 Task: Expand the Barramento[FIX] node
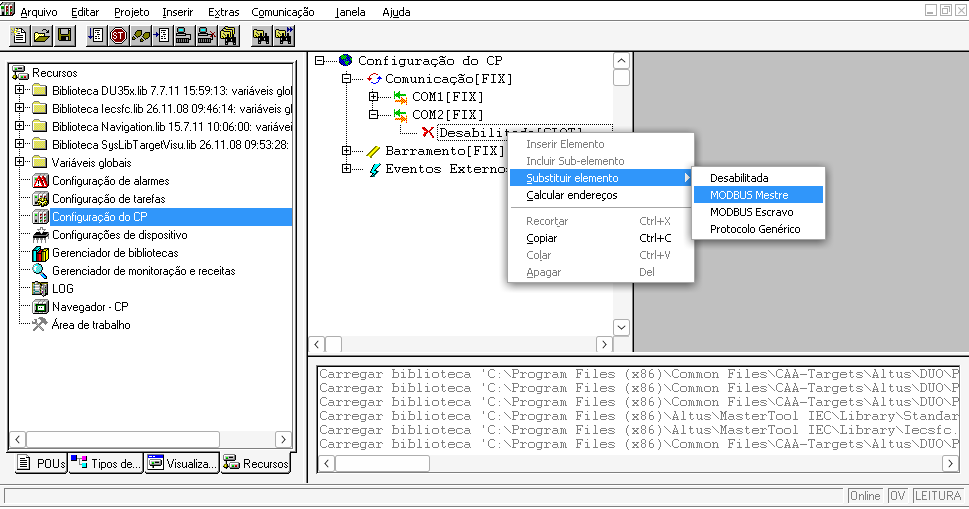point(346,150)
